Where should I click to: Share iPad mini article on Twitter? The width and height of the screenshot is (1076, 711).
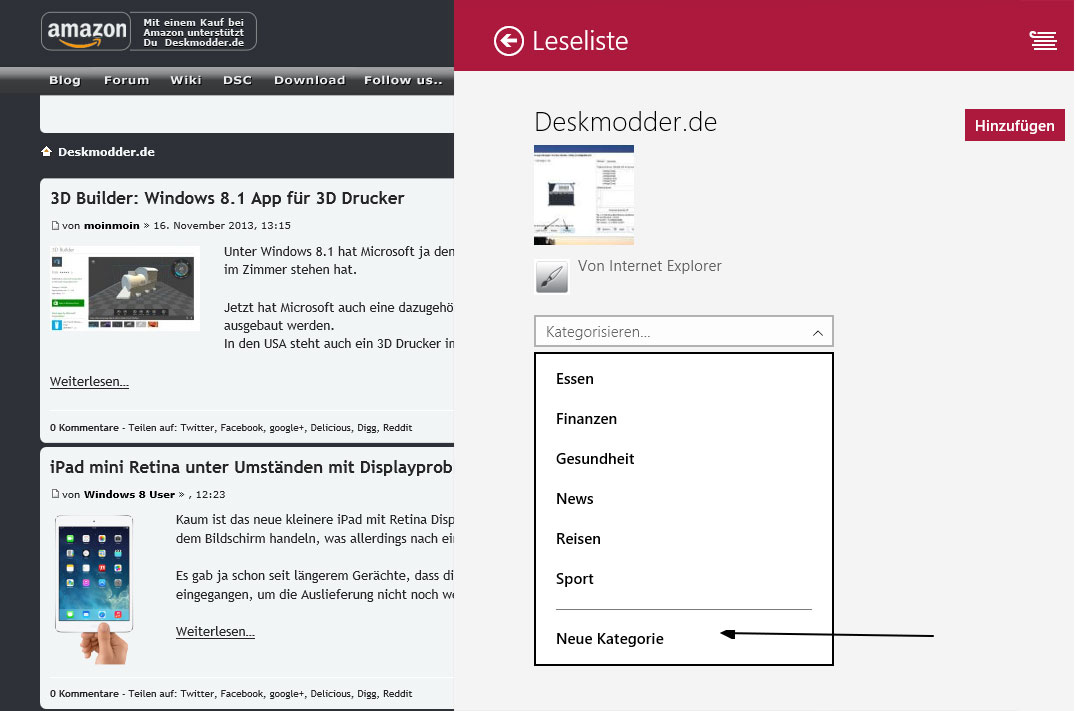tap(197, 694)
